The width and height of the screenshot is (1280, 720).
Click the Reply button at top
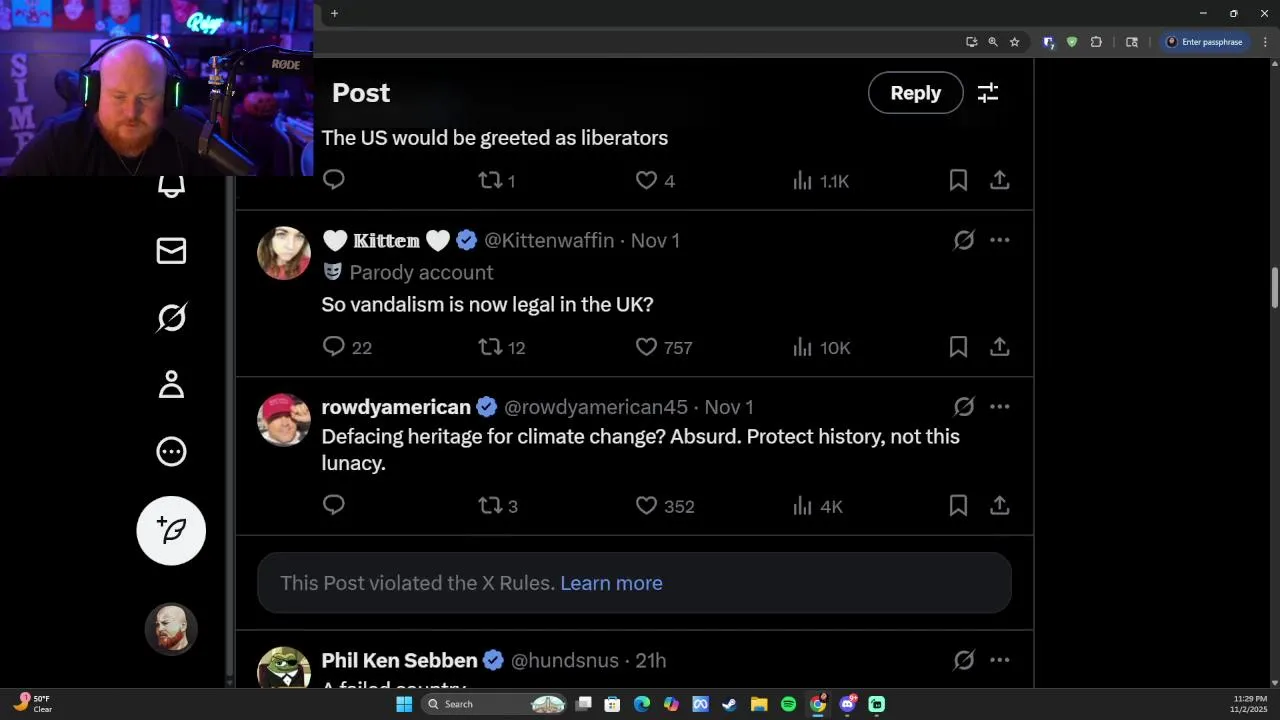click(915, 93)
